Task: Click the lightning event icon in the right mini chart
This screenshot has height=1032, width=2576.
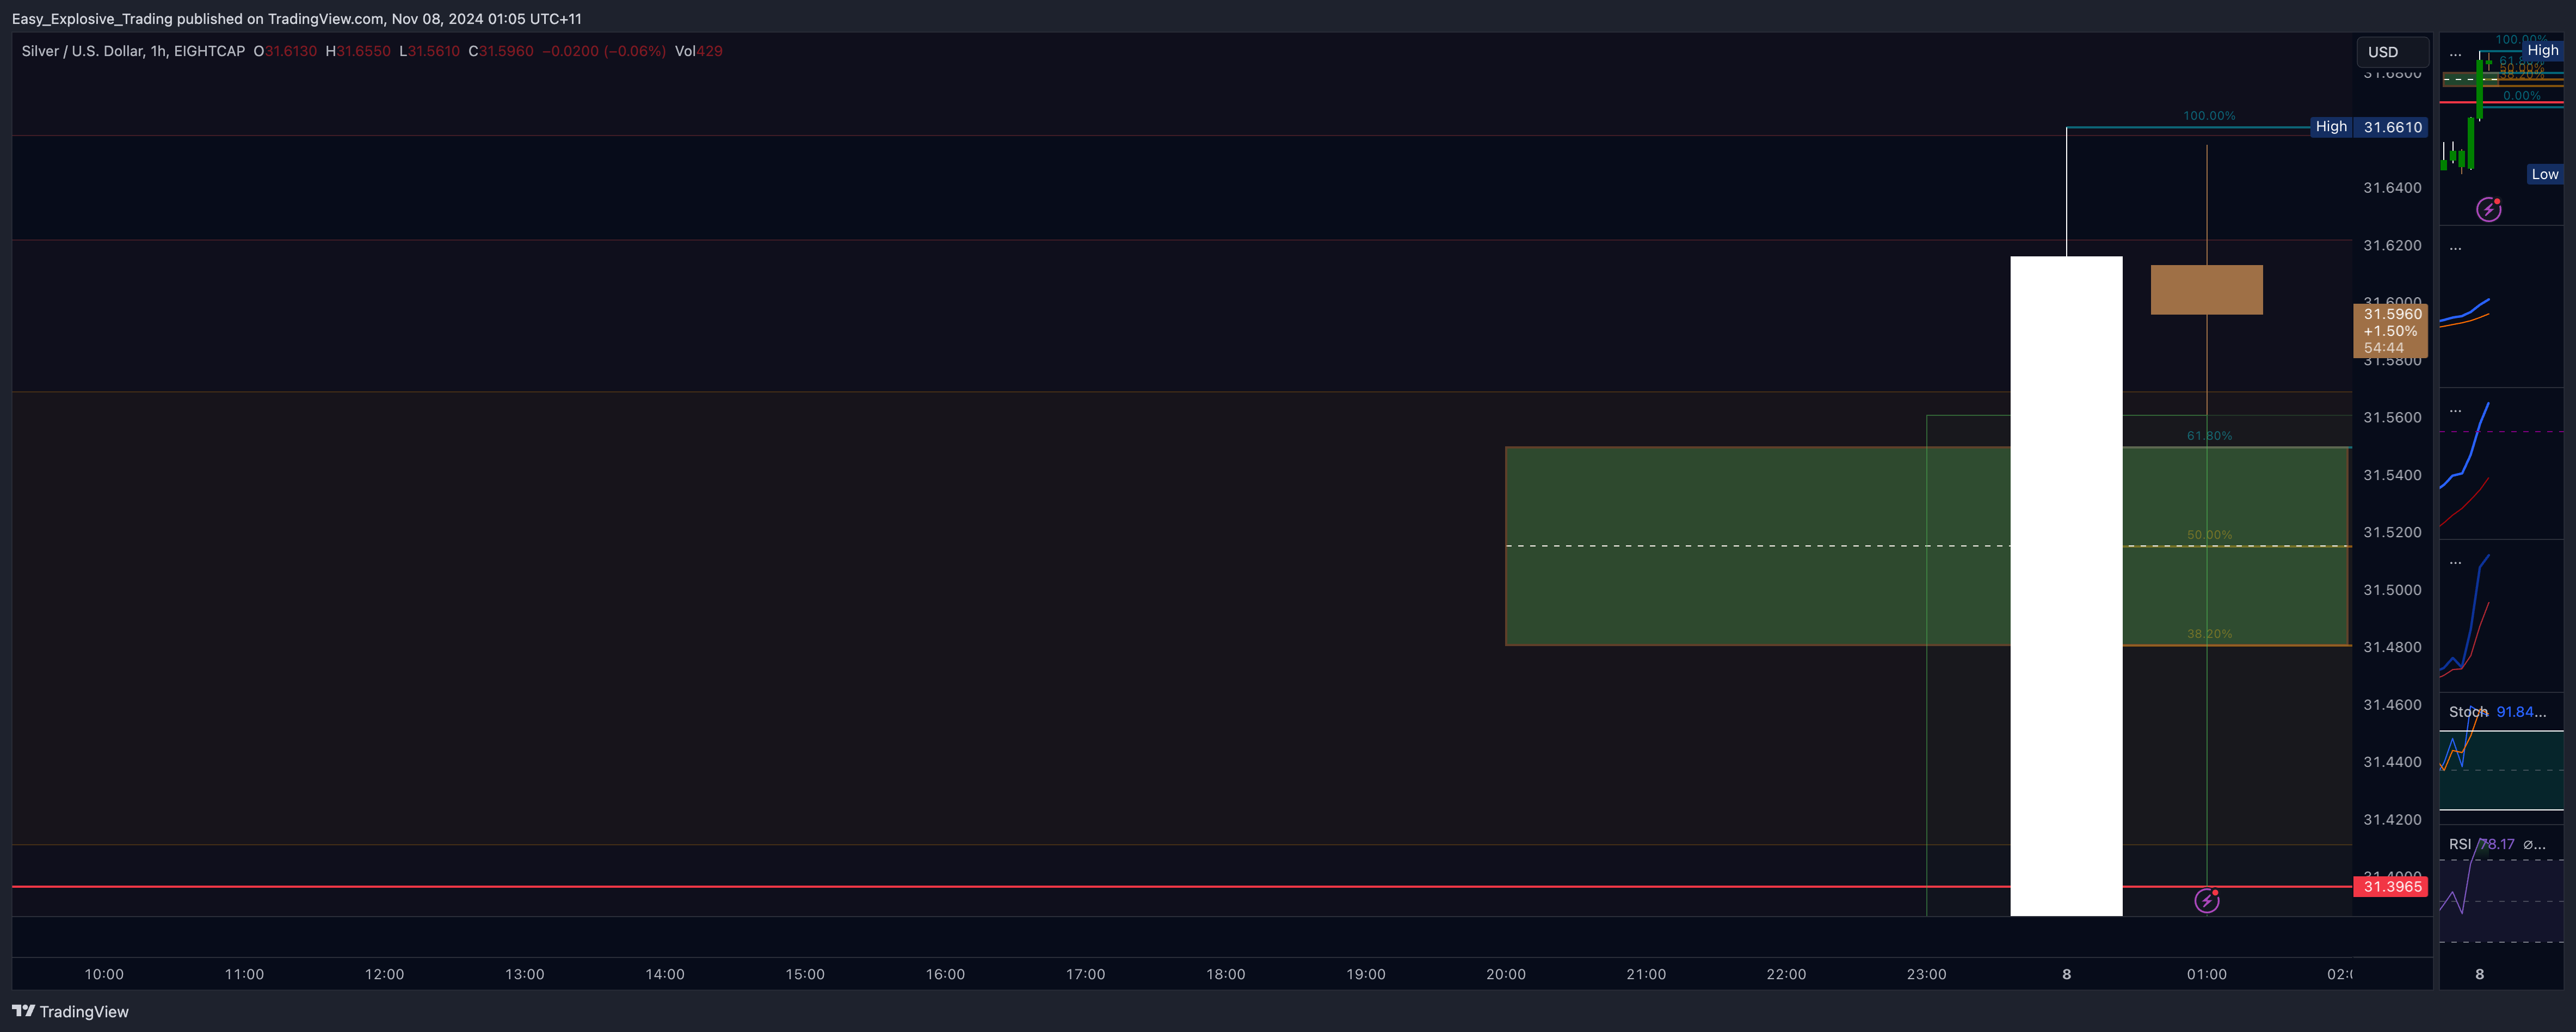Action: coord(2488,209)
